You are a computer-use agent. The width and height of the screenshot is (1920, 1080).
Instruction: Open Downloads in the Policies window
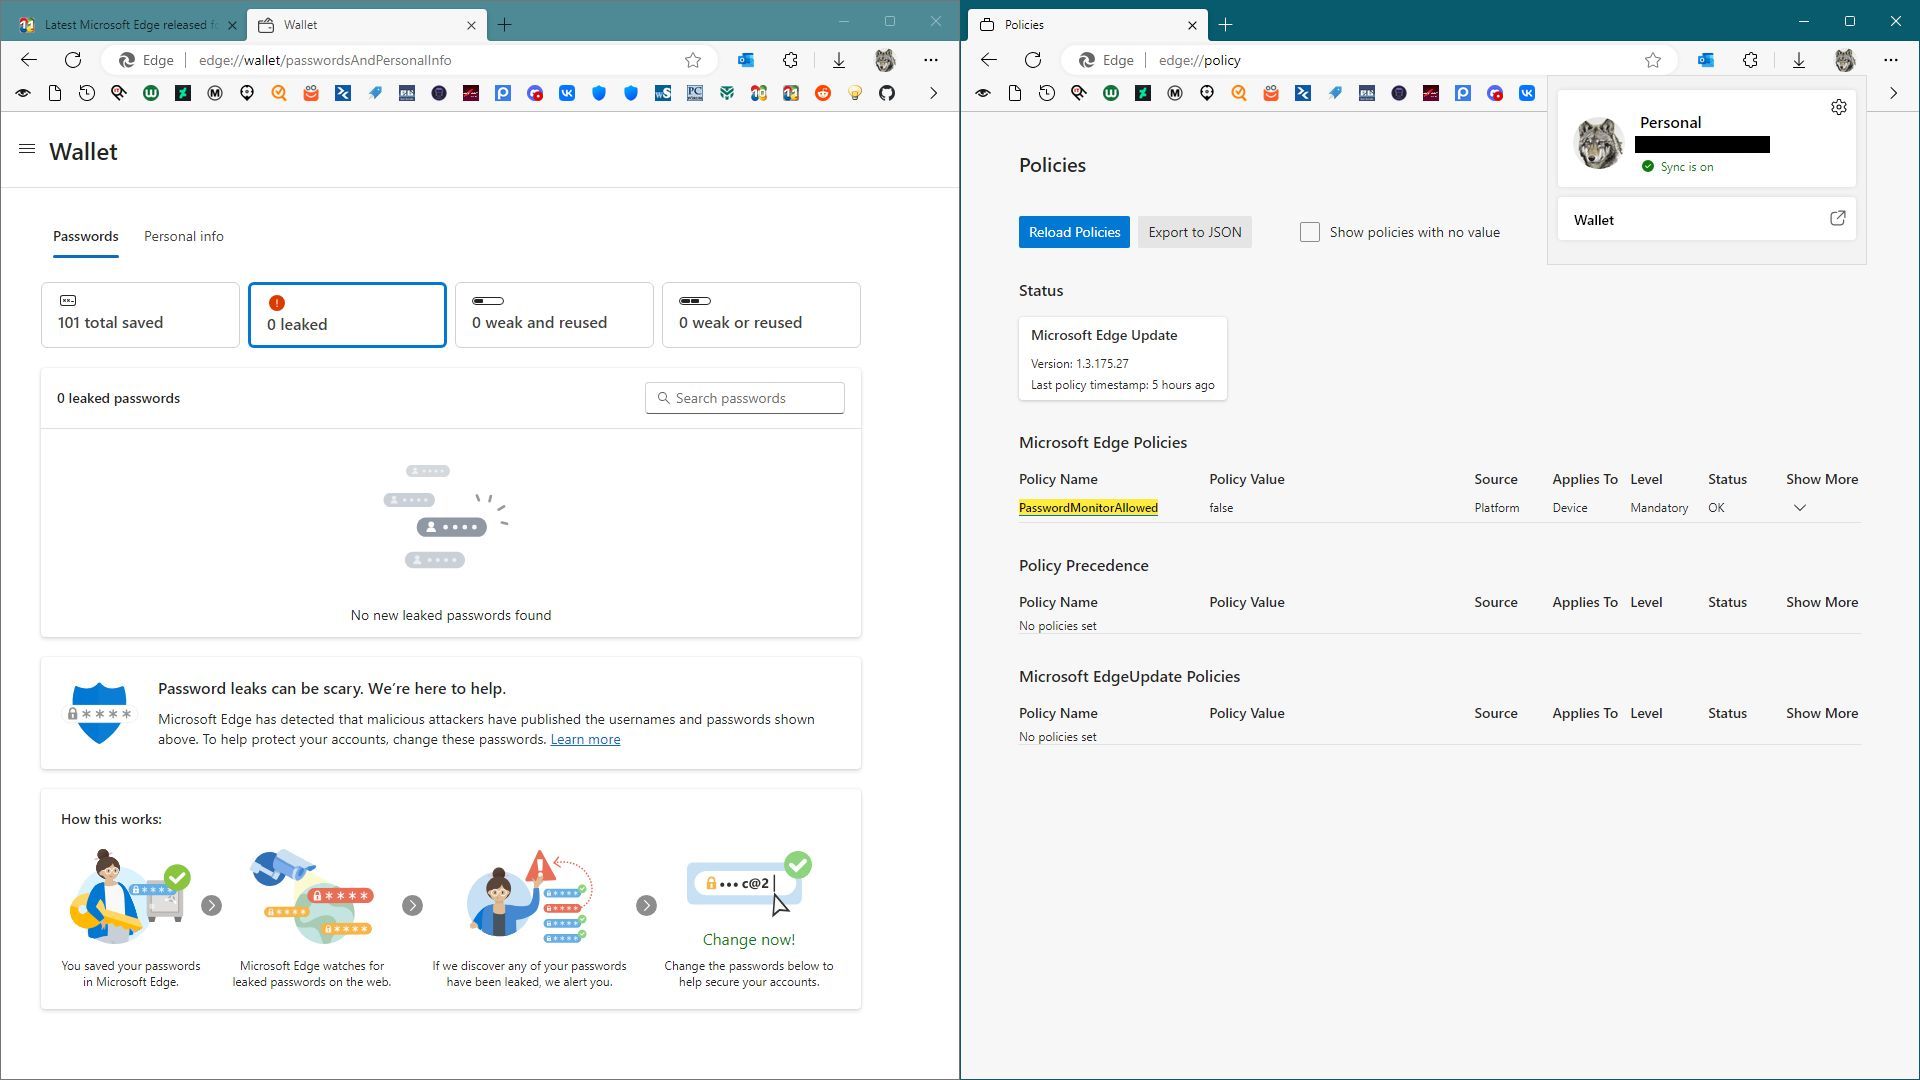1799,60
